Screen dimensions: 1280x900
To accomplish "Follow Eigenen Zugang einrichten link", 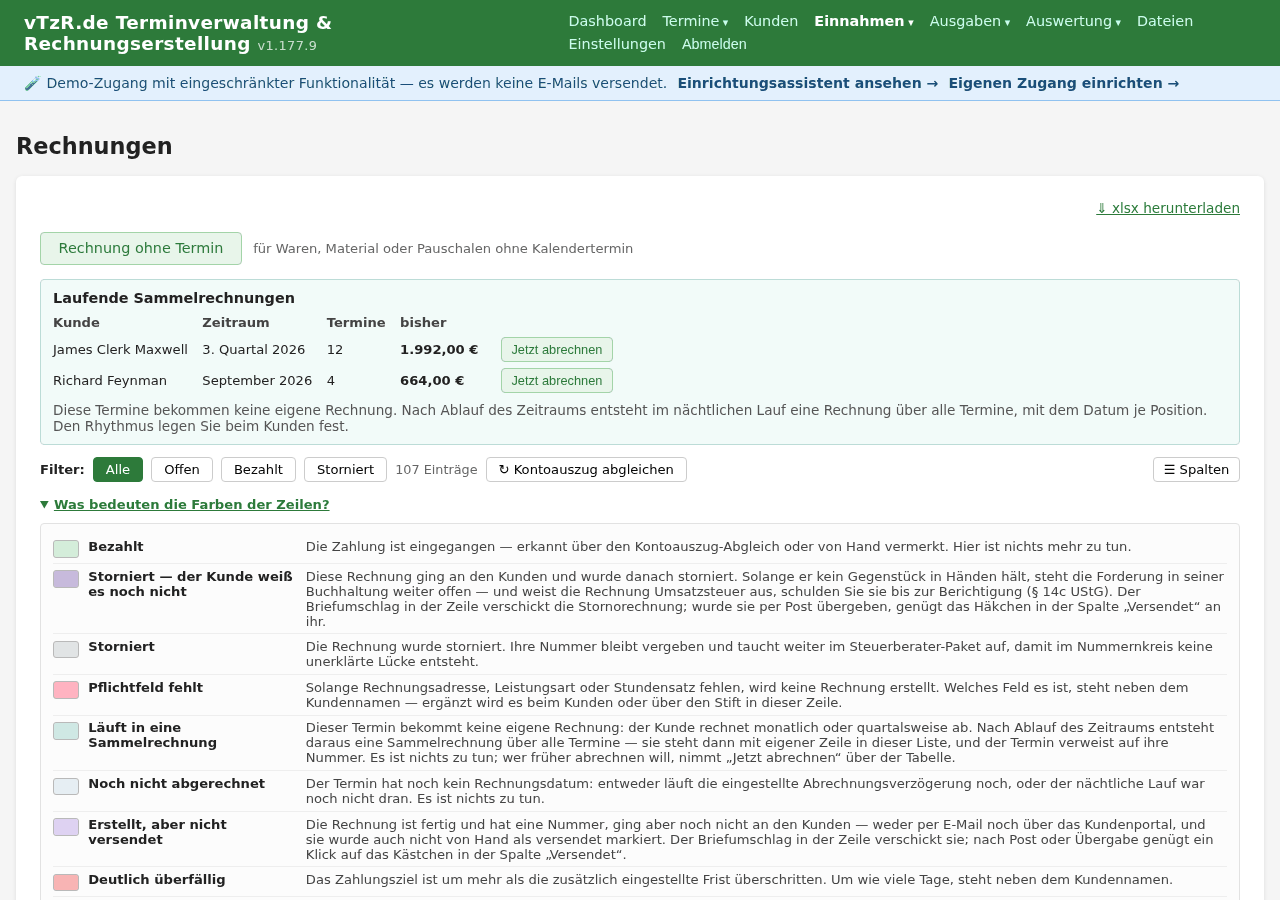I will pos(1064,83).
